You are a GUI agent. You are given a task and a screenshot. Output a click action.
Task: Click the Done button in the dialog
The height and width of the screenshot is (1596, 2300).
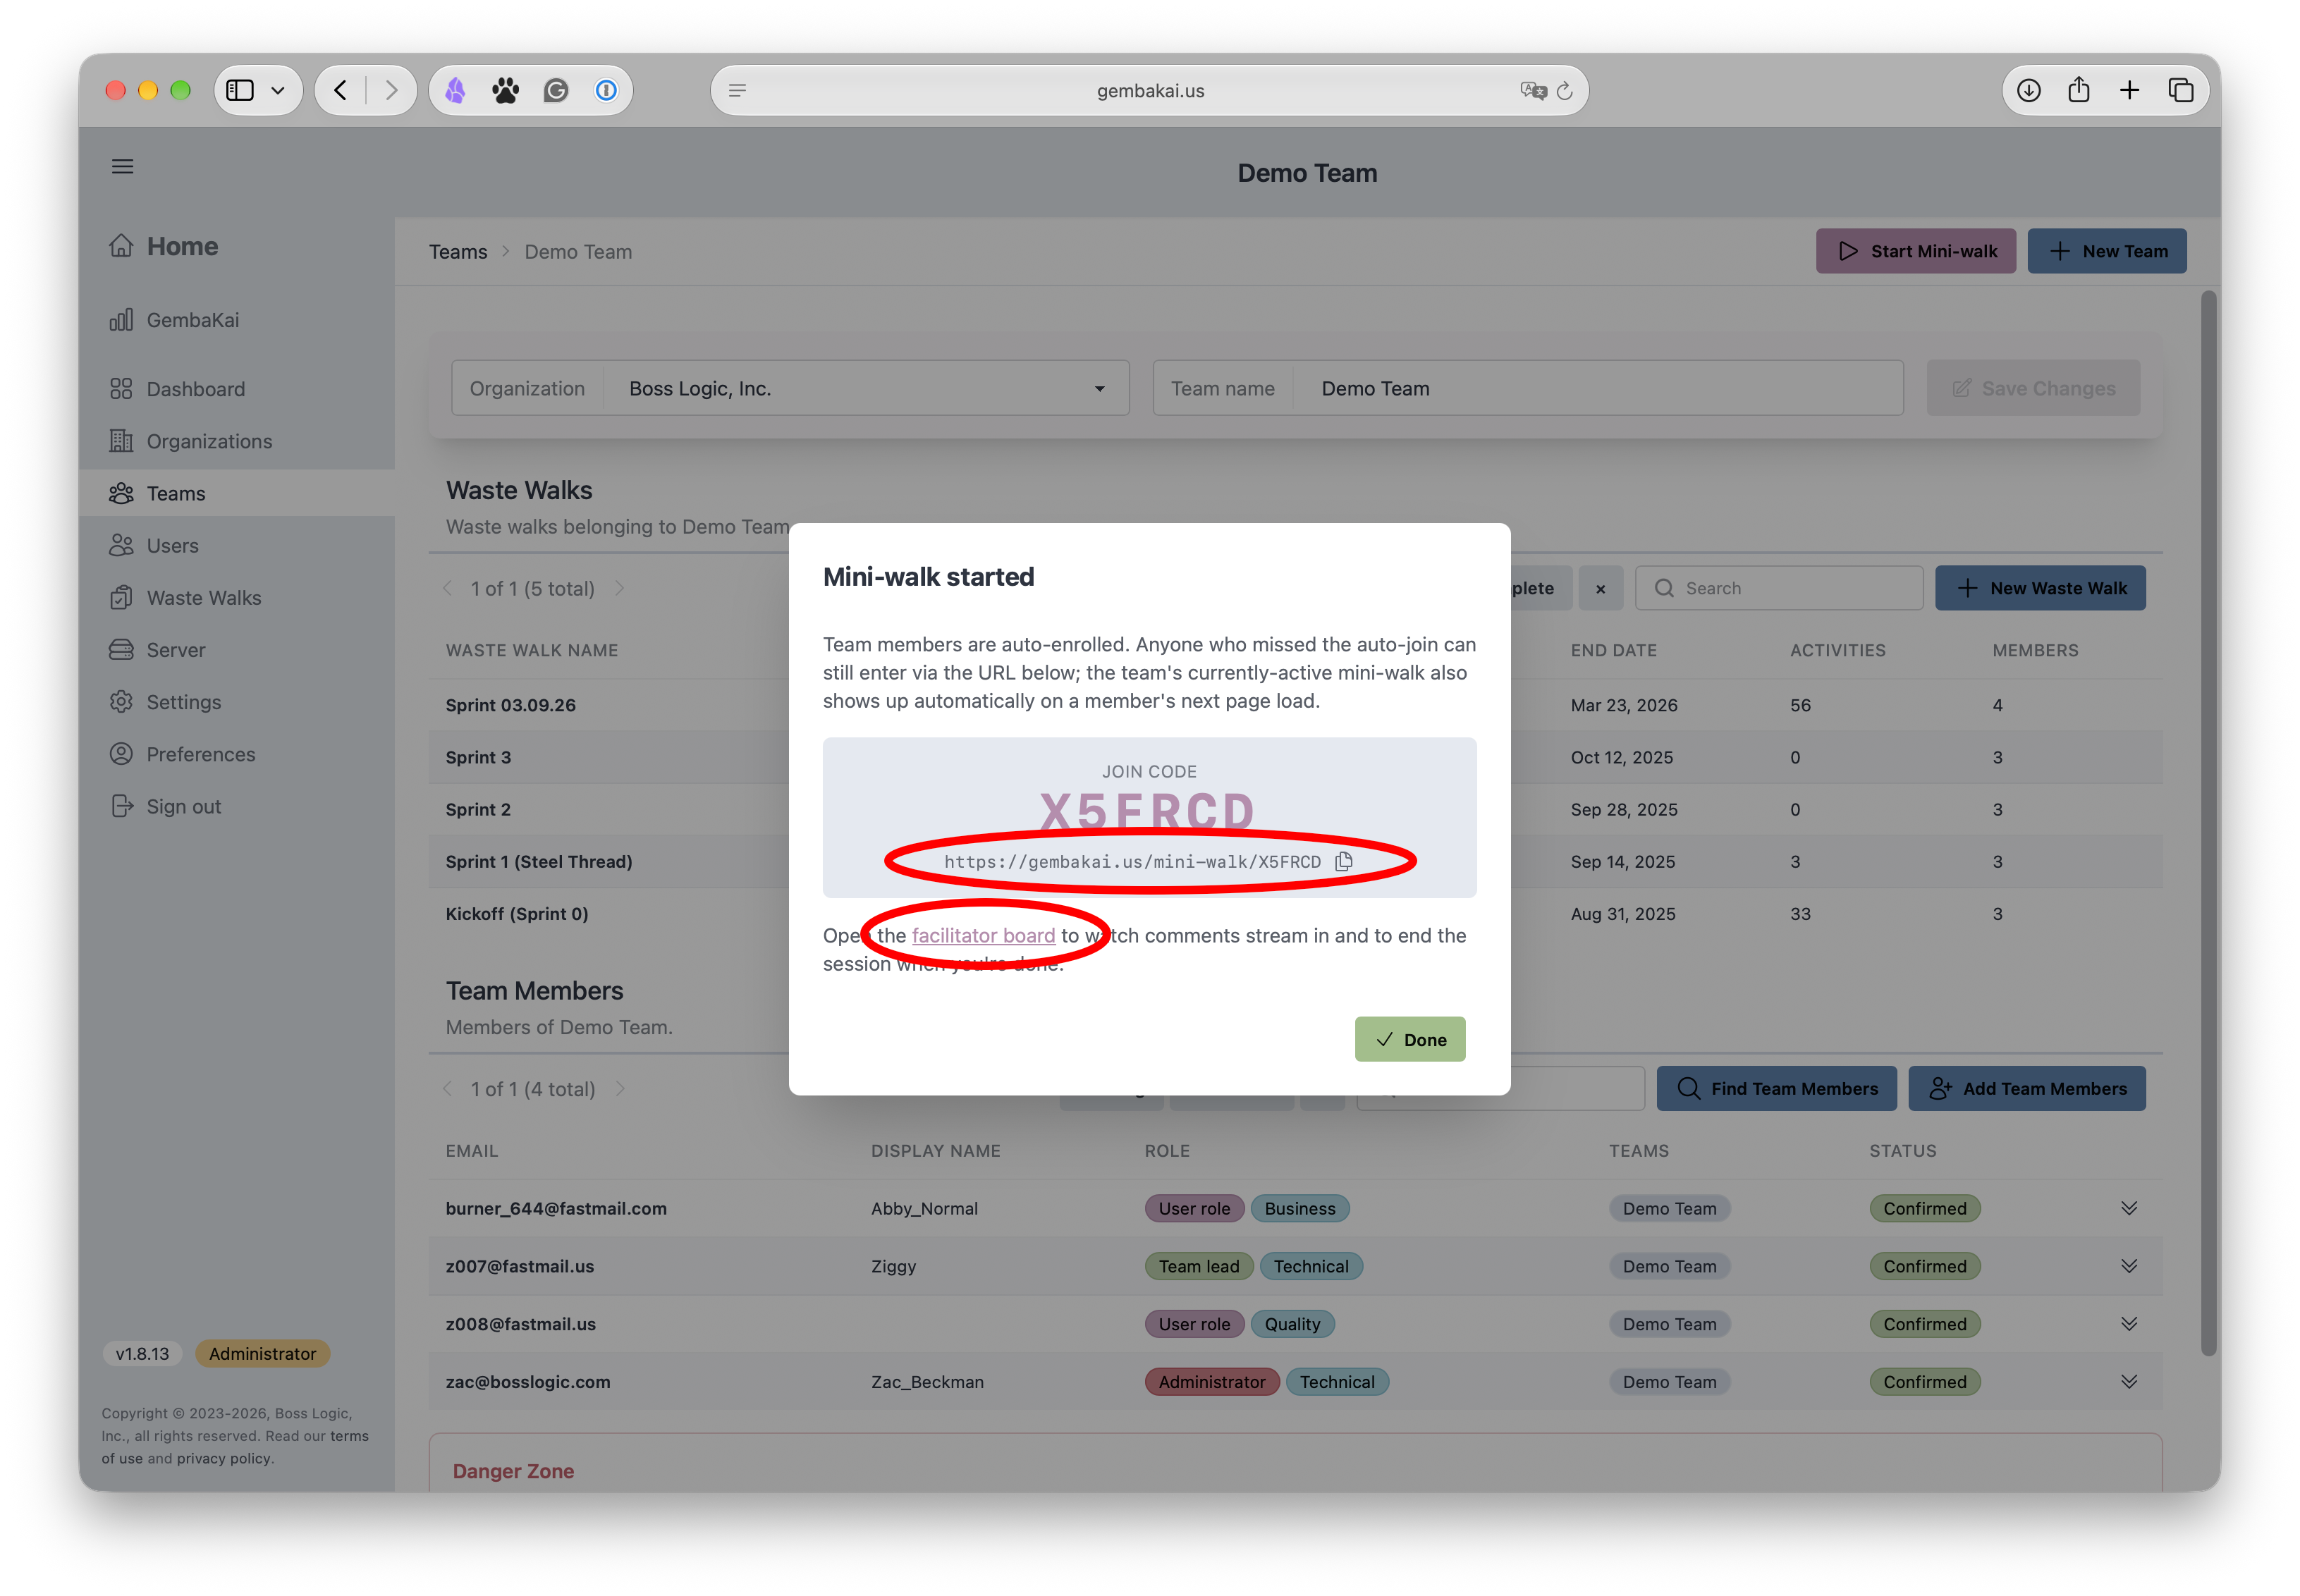click(x=1410, y=1039)
